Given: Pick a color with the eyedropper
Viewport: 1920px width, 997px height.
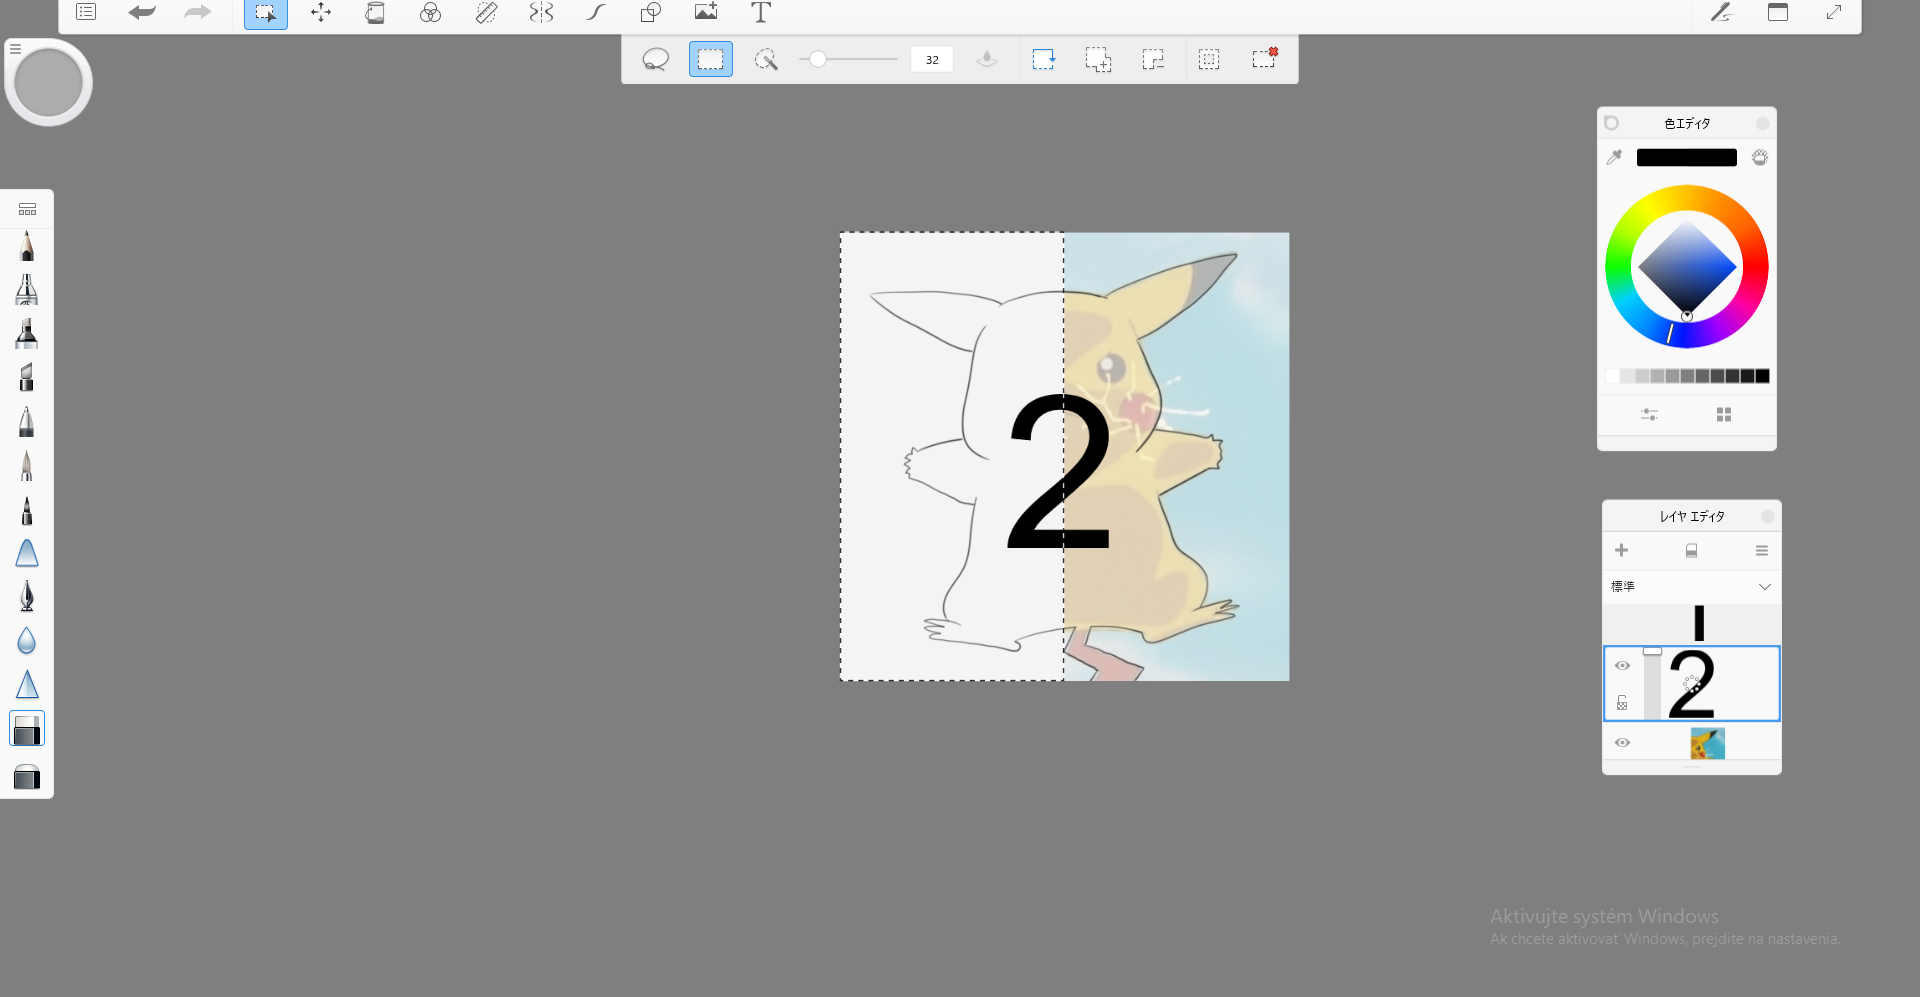Looking at the screenshot, I should pyautogui.click(x=1614, y=157).
